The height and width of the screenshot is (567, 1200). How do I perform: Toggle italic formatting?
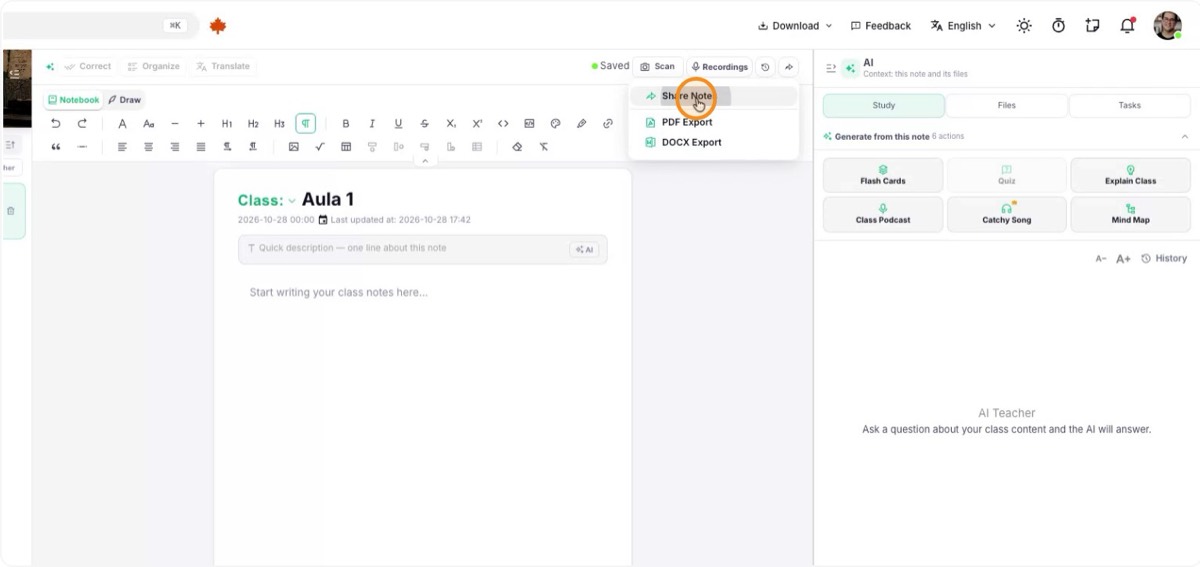coord(372,124)
